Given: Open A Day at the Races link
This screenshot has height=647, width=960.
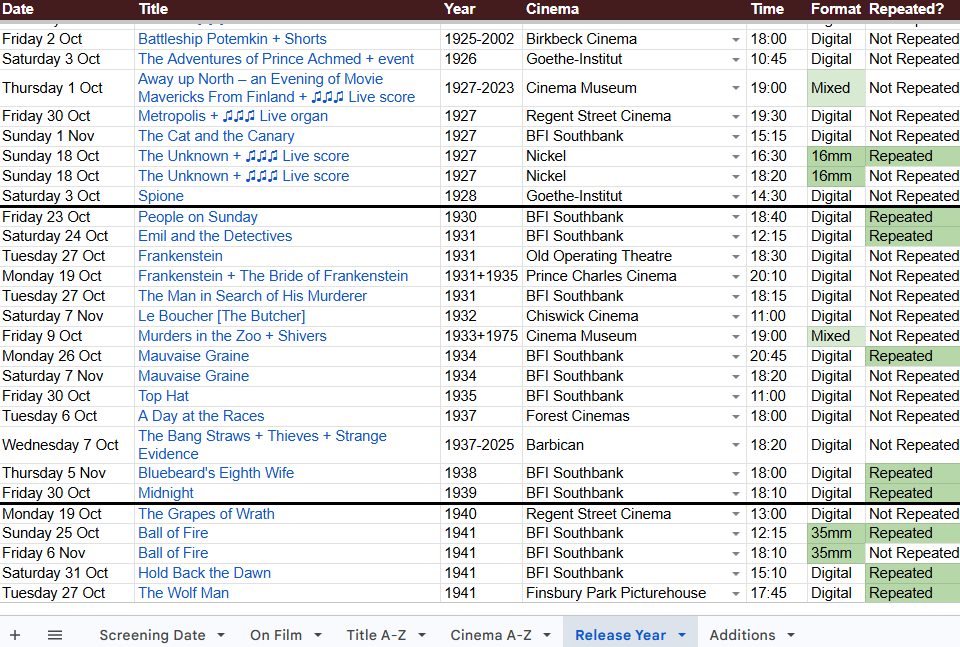Looking at the screenshot, I should pyautogui.click(x=201, y=416).
